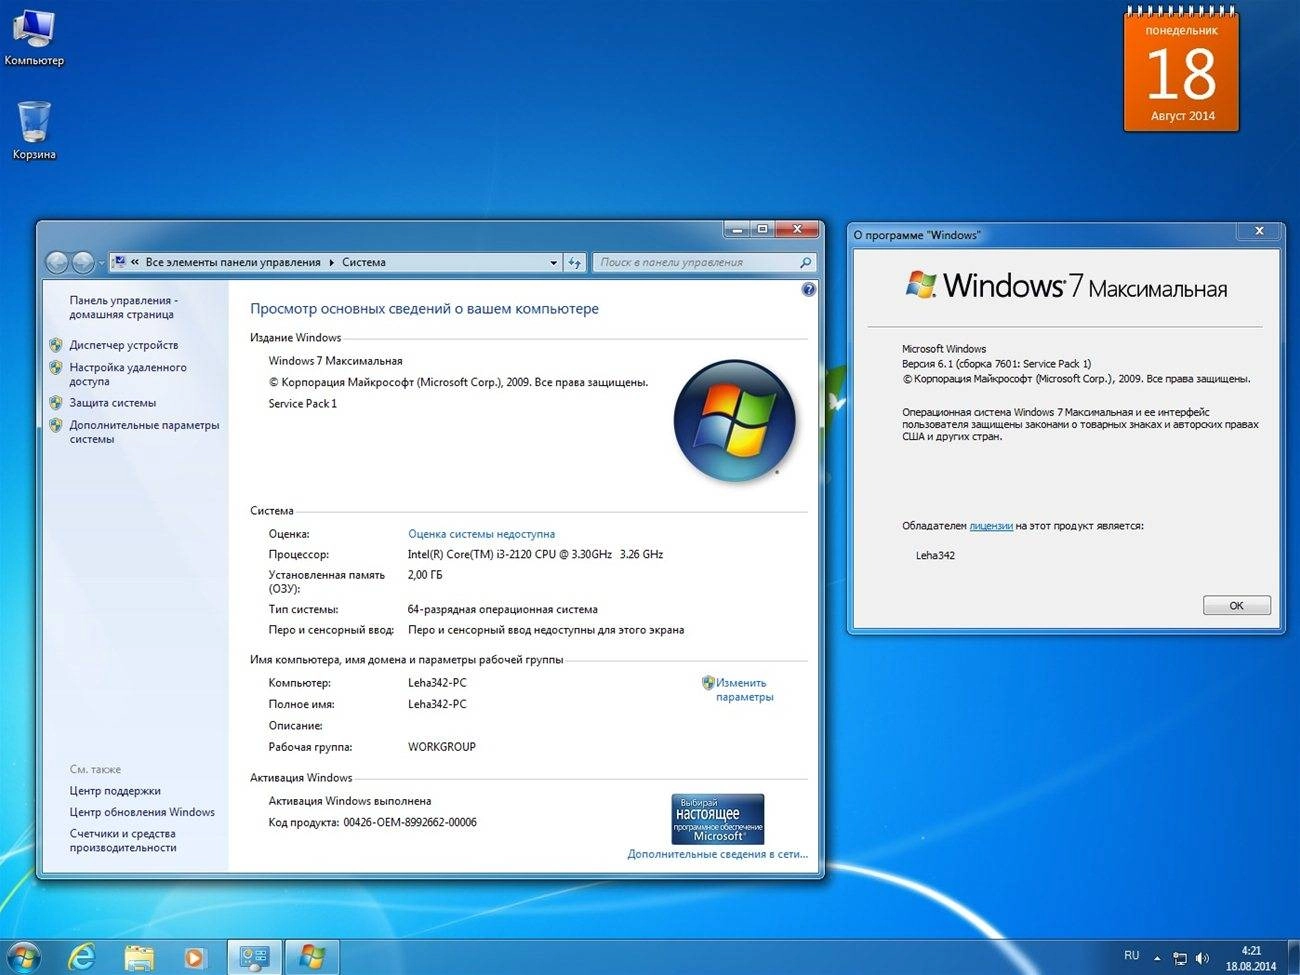Click 'Изменить параметры' link
The height and width of the screenshot is (975, 1300).
click(x=744, y=690)
